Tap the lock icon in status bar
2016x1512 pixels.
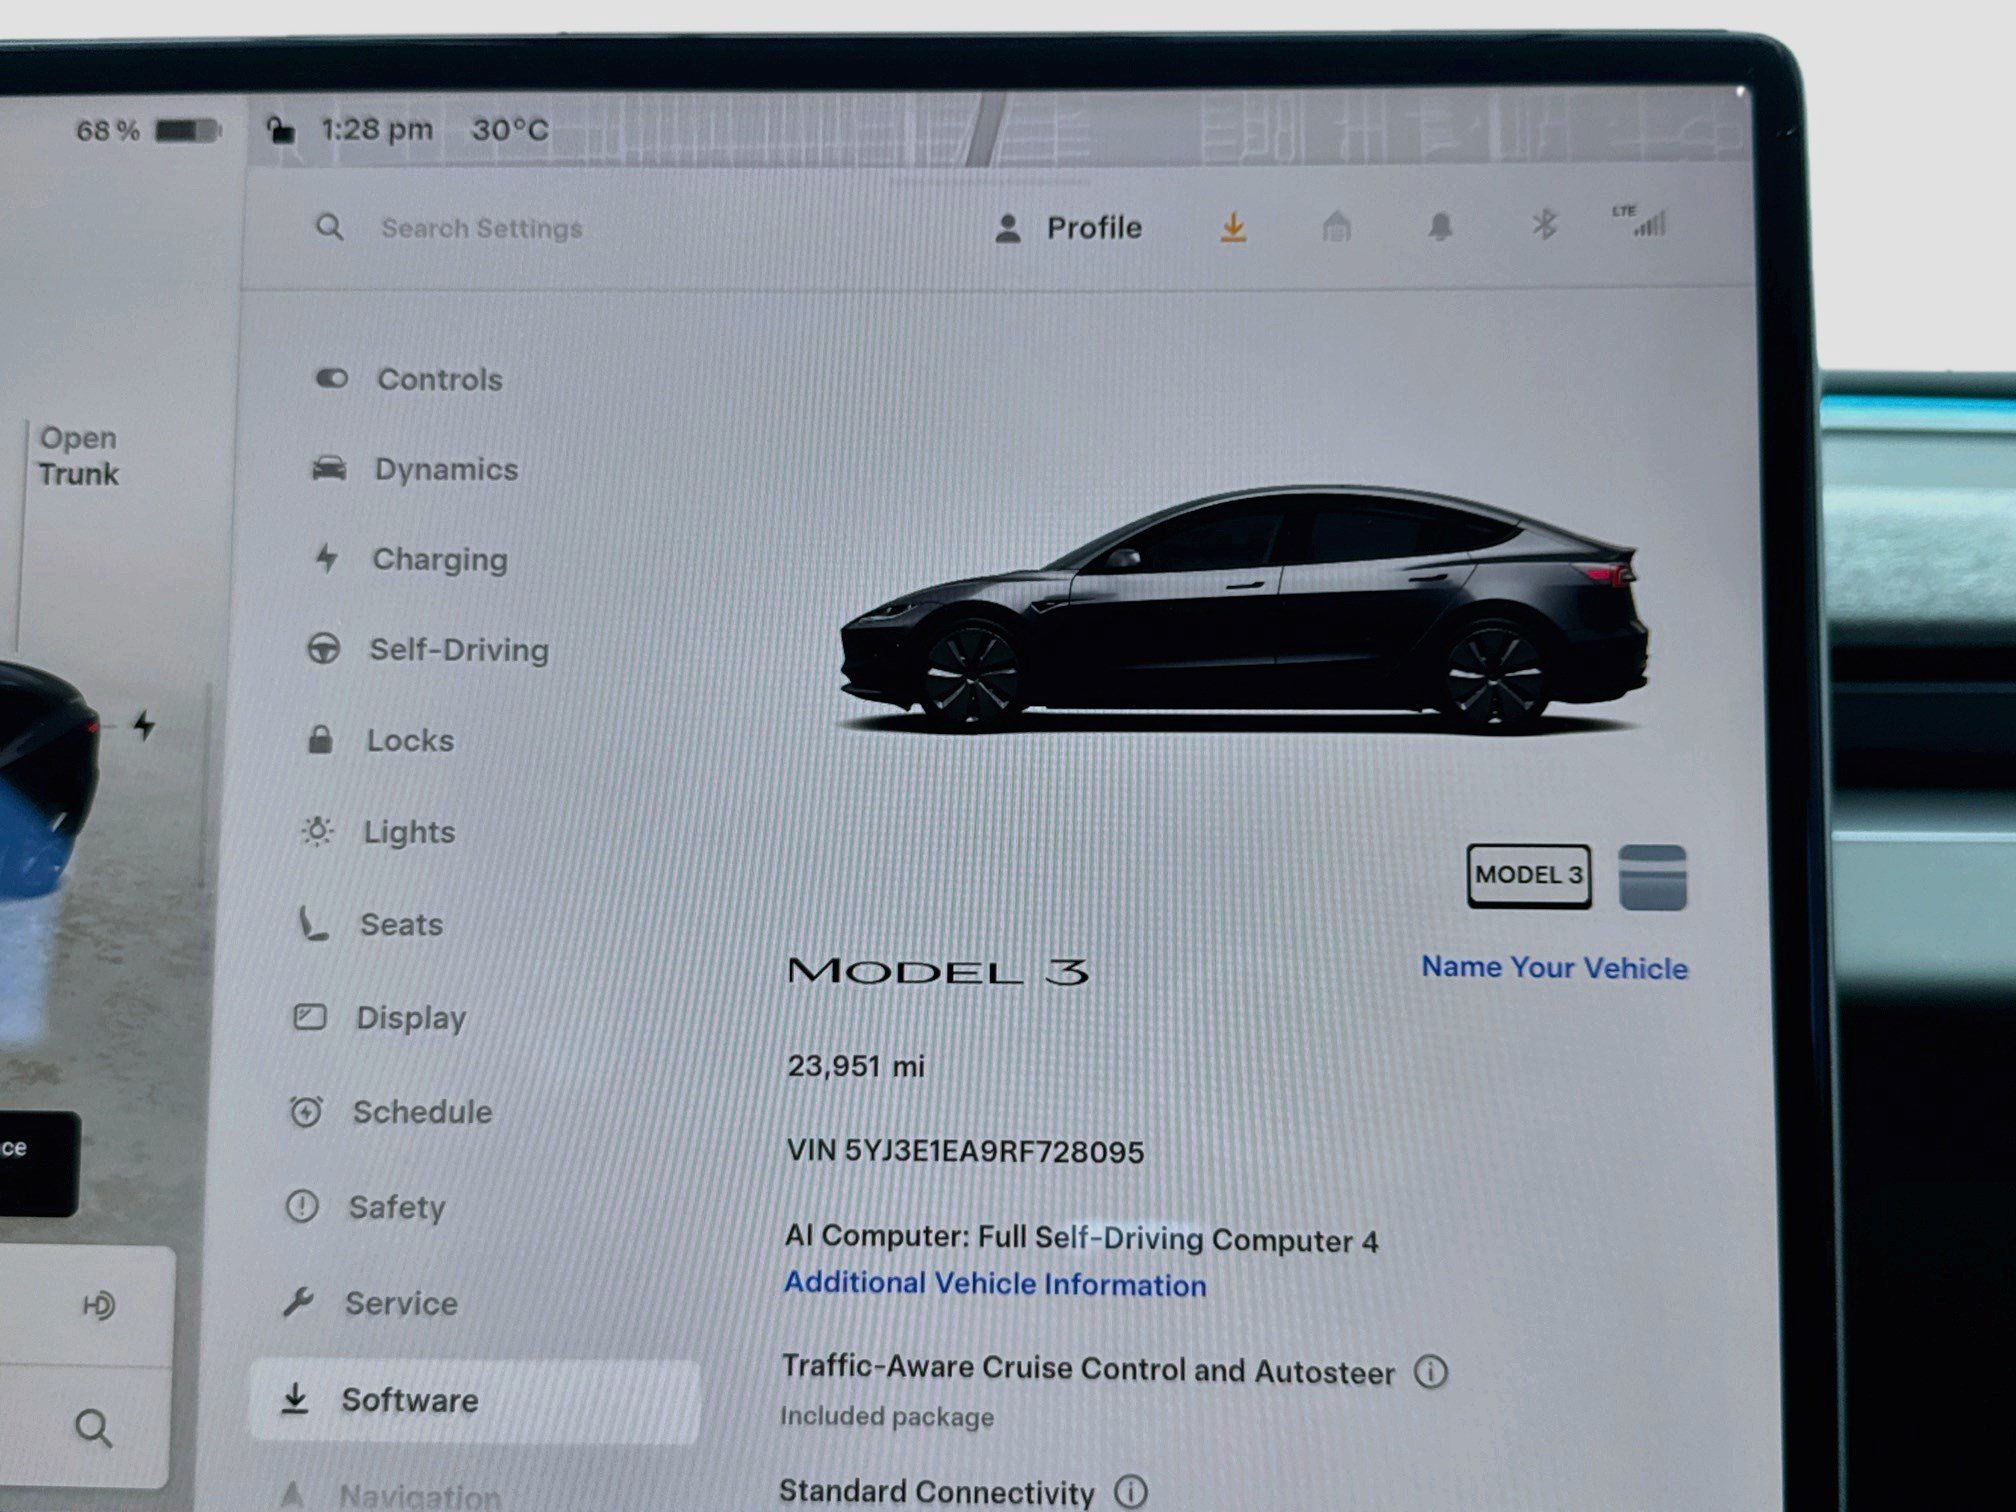tap(280, 130)
